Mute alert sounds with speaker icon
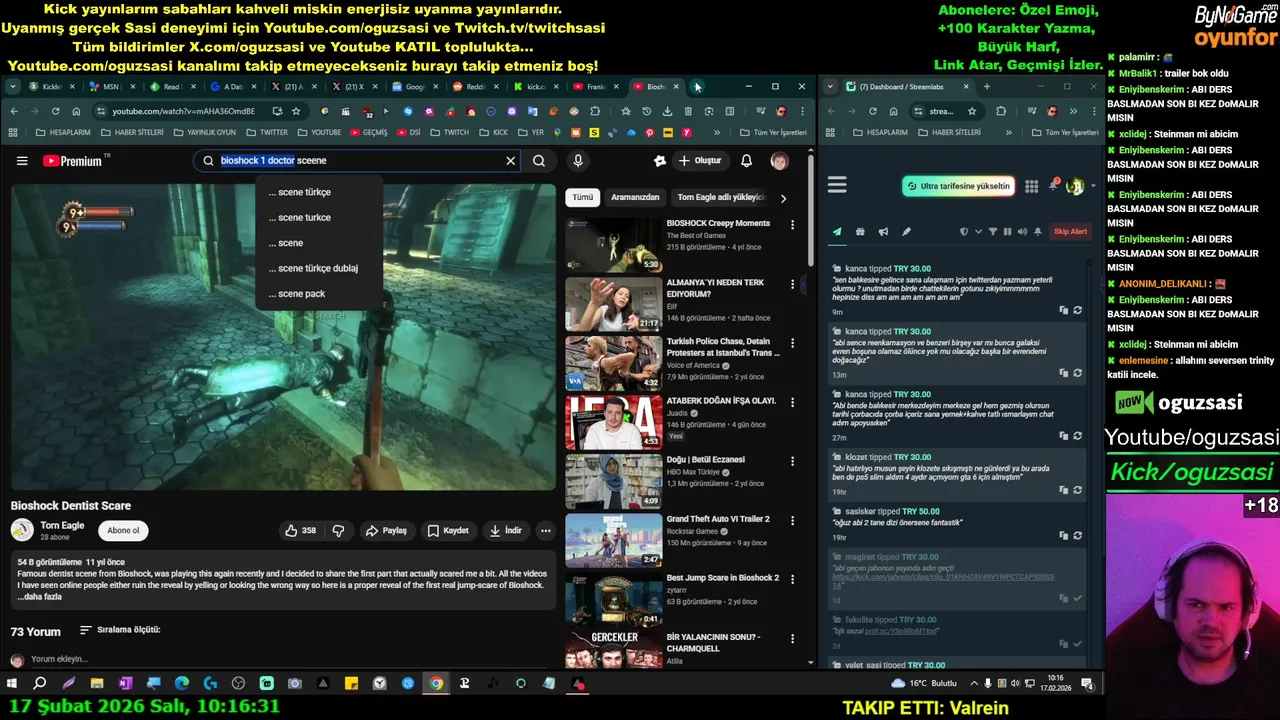Viewport: 1280px width, 720px height. click(x=1022, y=232)
